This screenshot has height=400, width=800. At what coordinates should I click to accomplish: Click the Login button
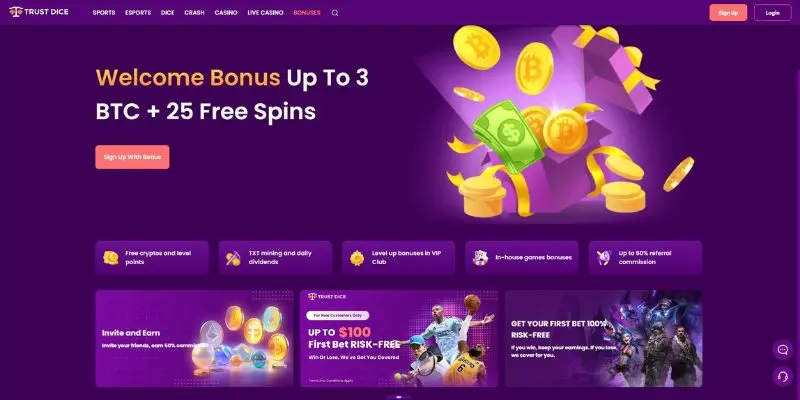tap(772, 13)
